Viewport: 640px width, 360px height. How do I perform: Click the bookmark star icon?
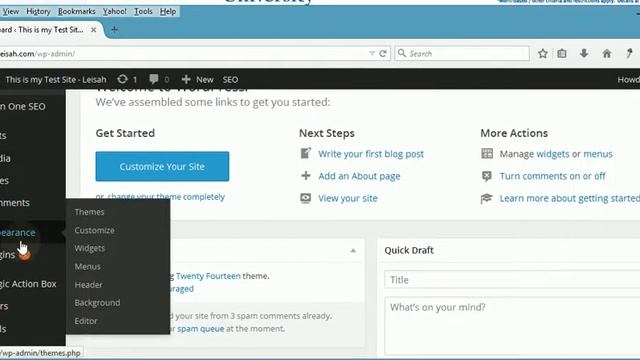pyautogui.click(x=542, y=53)
